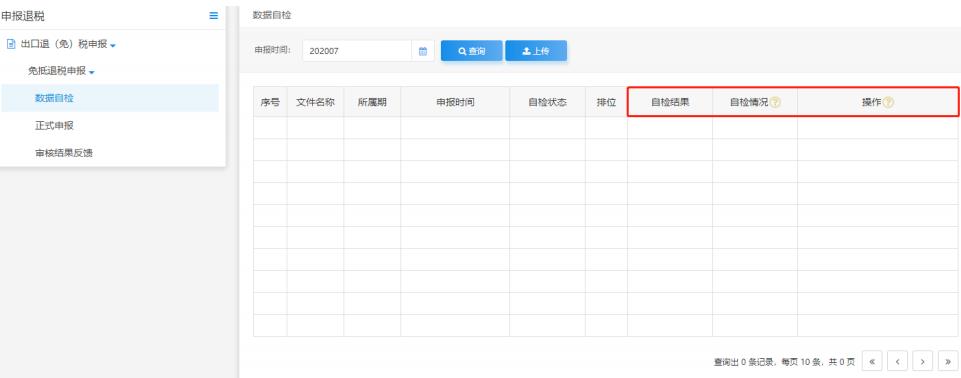The height and width of the screenshot is (378, 961).
Task: Focus the 申报时间 input field showing 202007
Action: tap(357, 51)
